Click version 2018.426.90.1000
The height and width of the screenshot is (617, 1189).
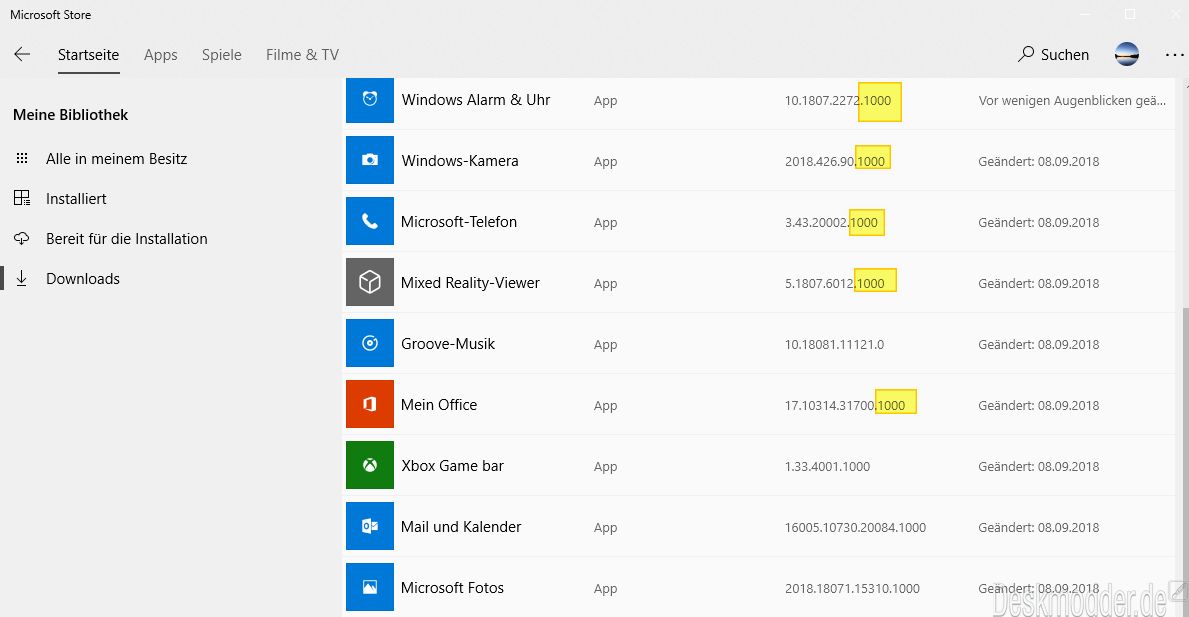pos(835,161)
